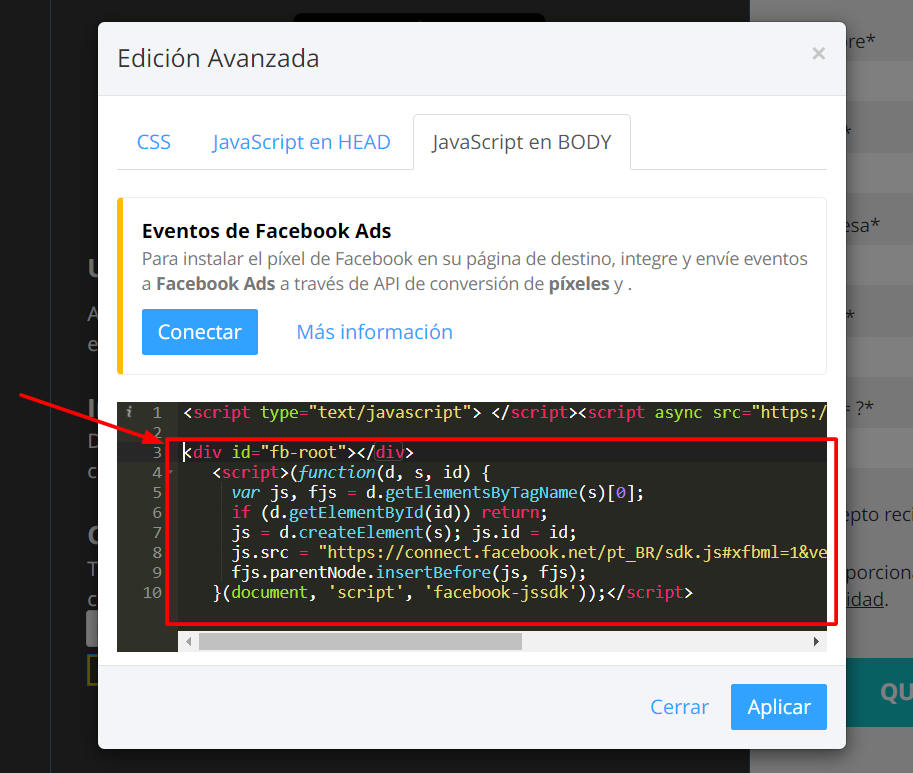Select the JavaScript en BODY tab

[521, 142]
